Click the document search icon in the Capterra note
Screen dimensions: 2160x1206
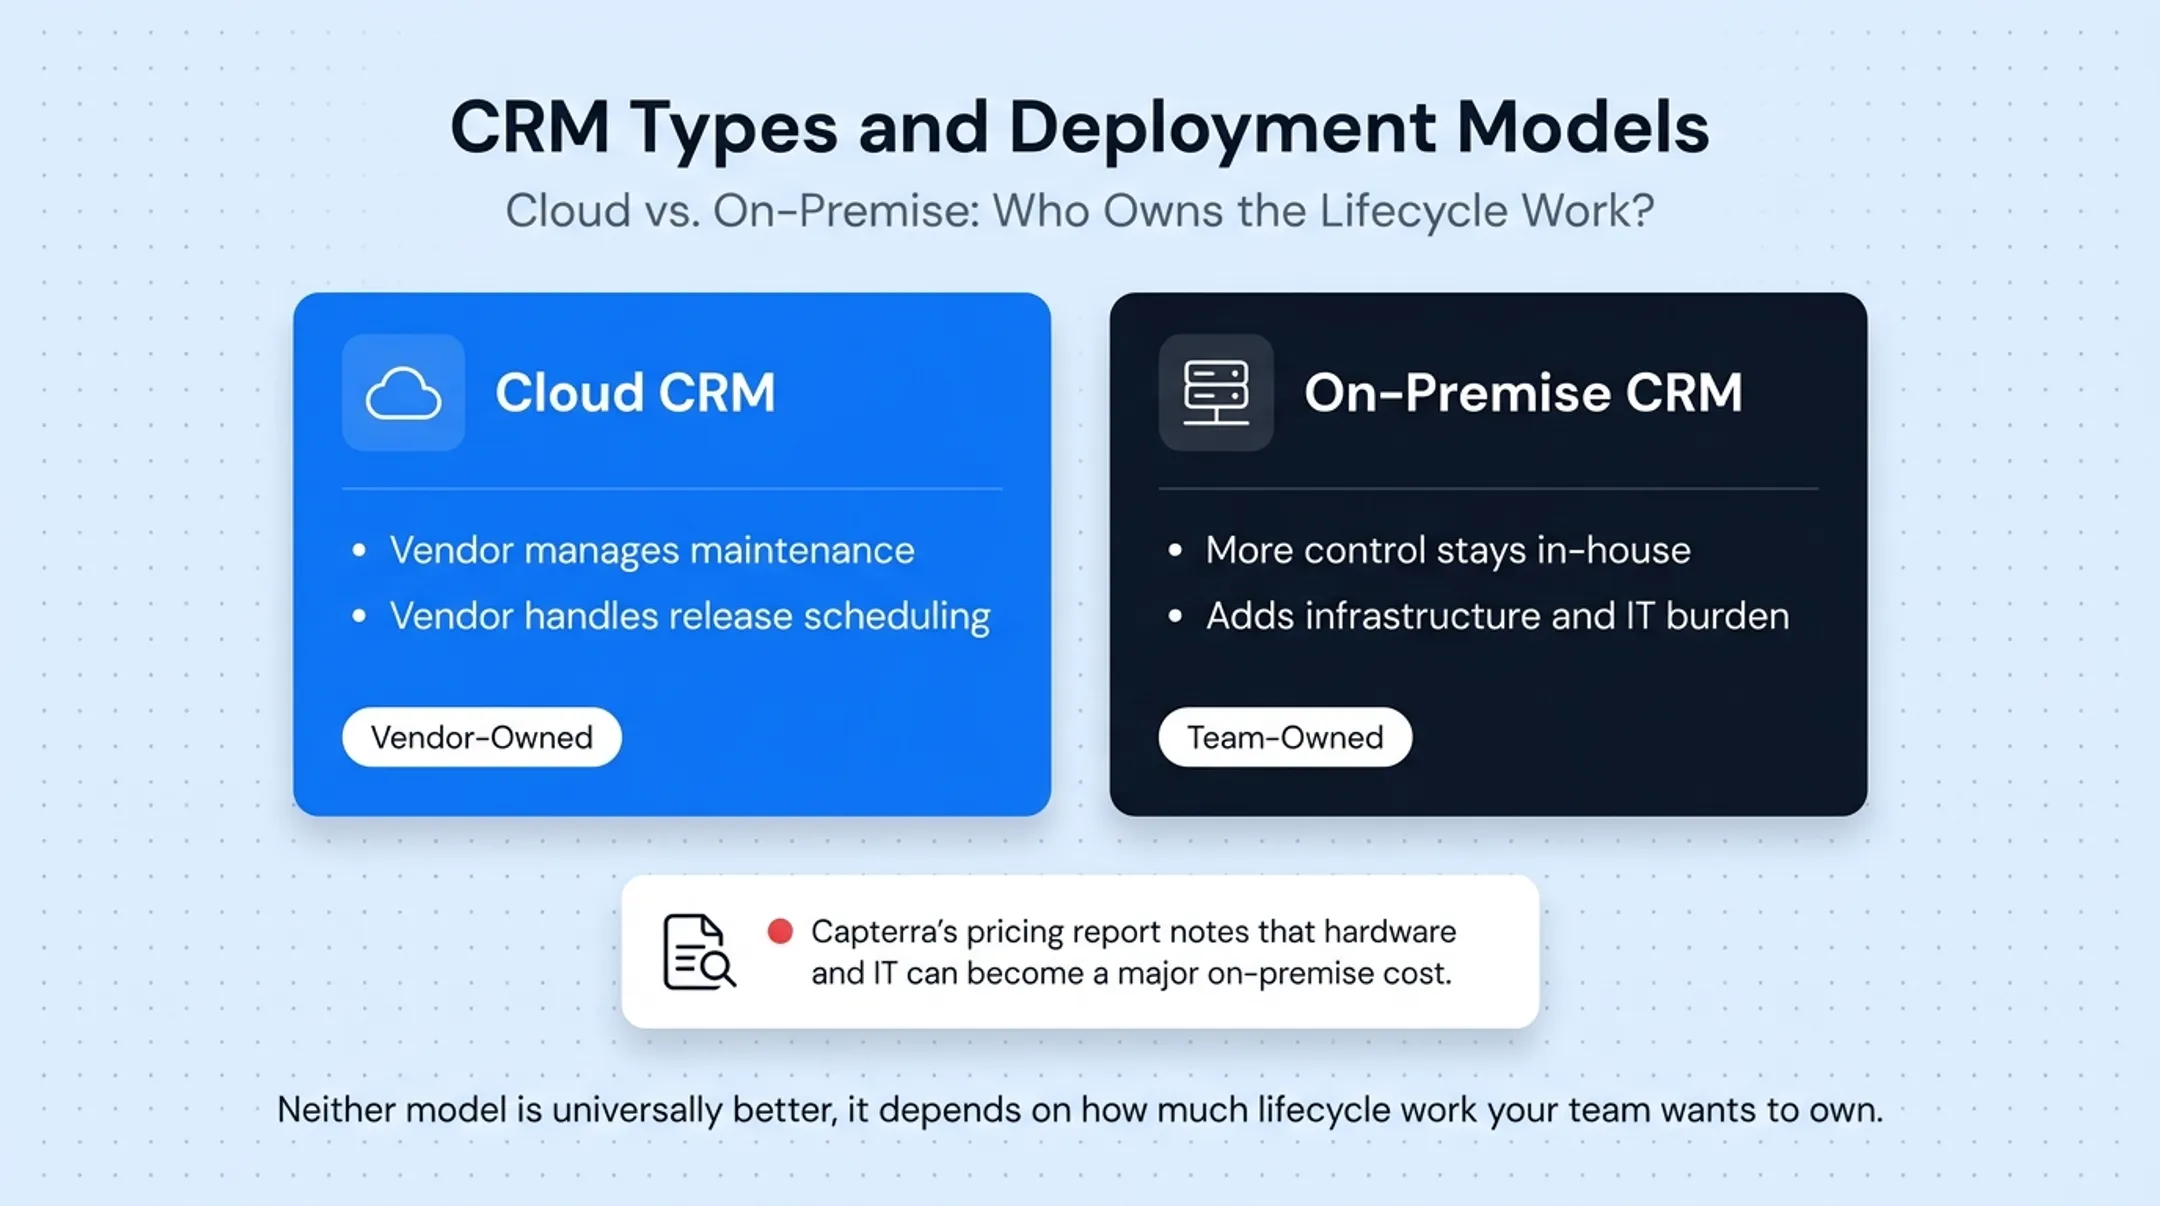699,951
